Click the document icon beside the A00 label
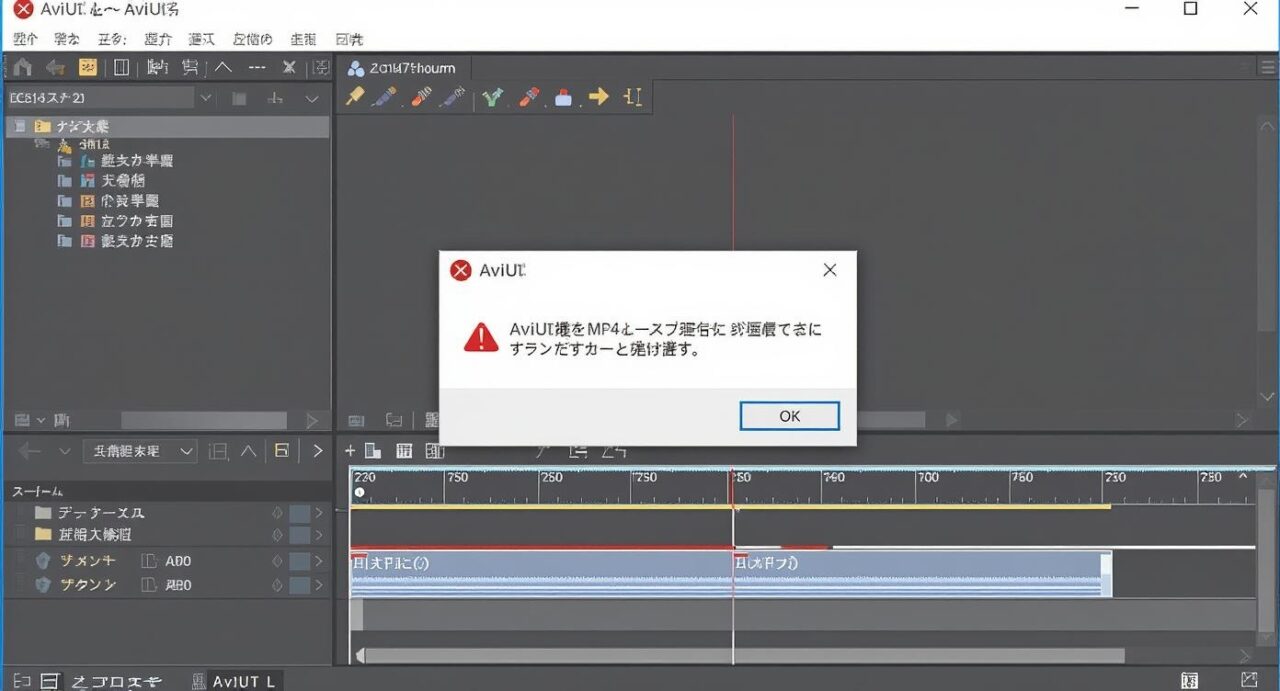Screen dimensions: 1280x691 pos(150,561)
